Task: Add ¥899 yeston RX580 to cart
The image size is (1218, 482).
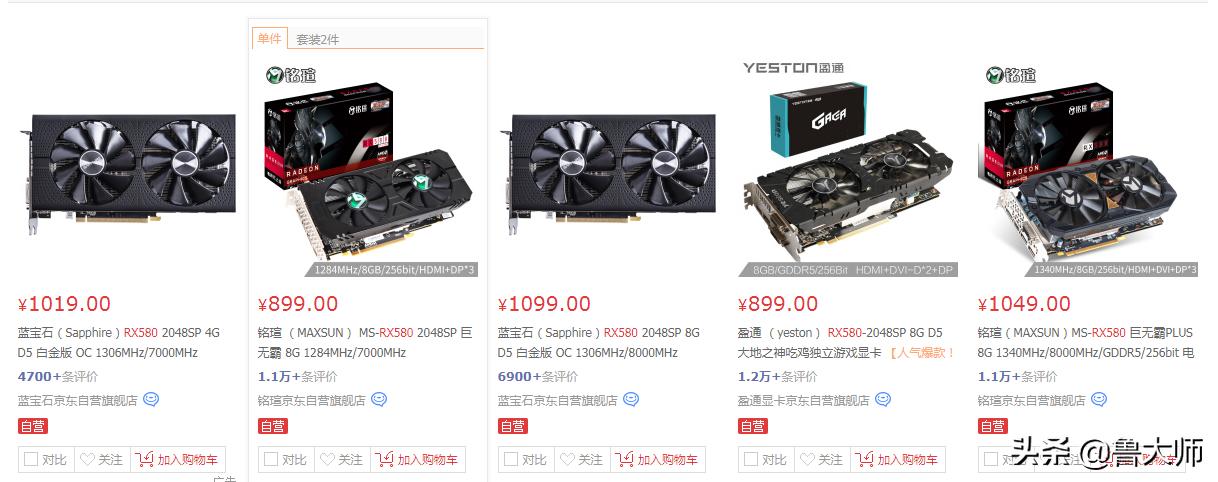Action: [899, 459]
